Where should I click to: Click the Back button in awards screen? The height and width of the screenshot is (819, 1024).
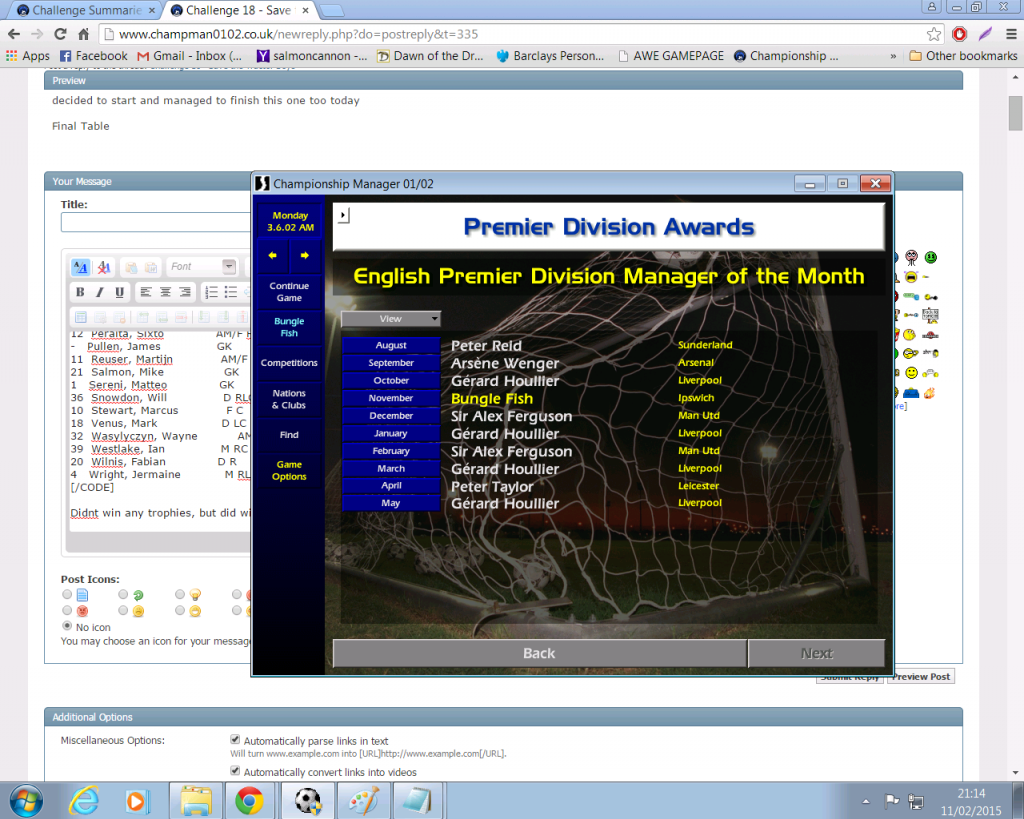[539, 653]
